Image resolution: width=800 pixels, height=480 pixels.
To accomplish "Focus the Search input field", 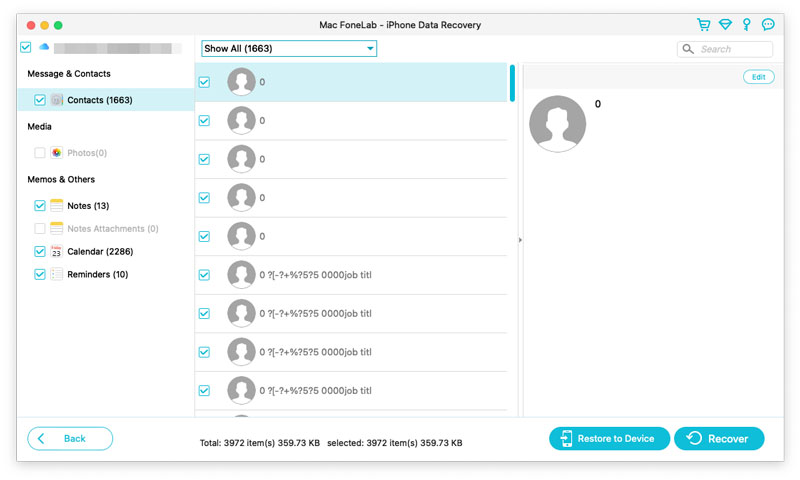I will pyautogui.click(x=725, y=49).
